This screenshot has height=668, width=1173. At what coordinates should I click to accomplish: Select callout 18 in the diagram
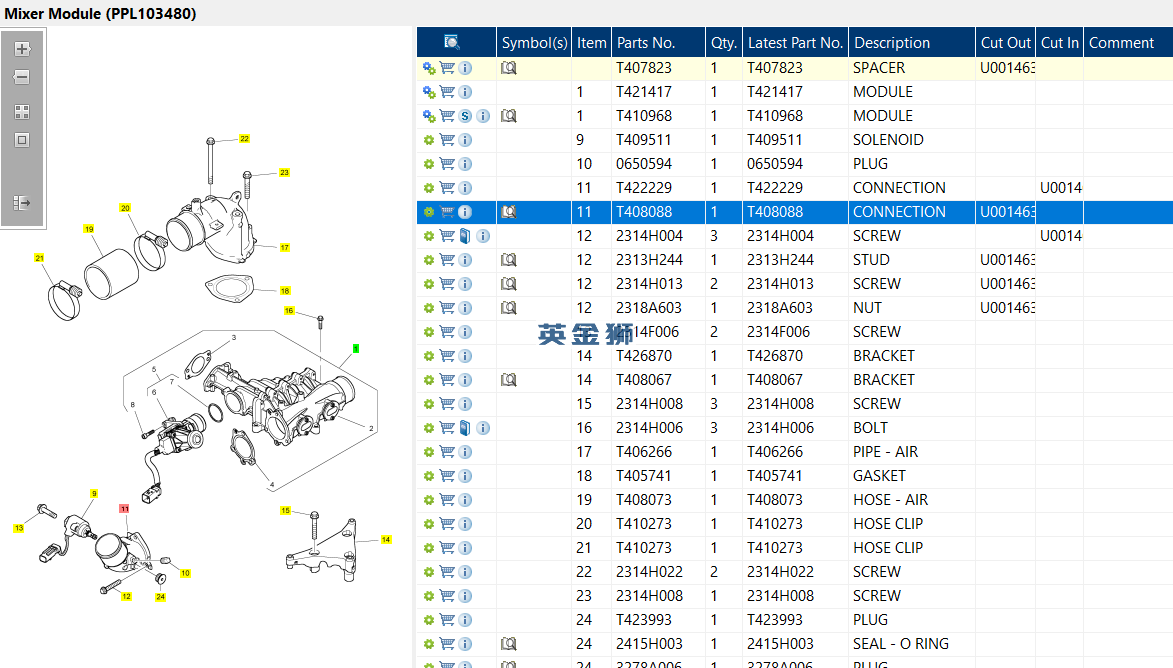[x=285, y=291]
